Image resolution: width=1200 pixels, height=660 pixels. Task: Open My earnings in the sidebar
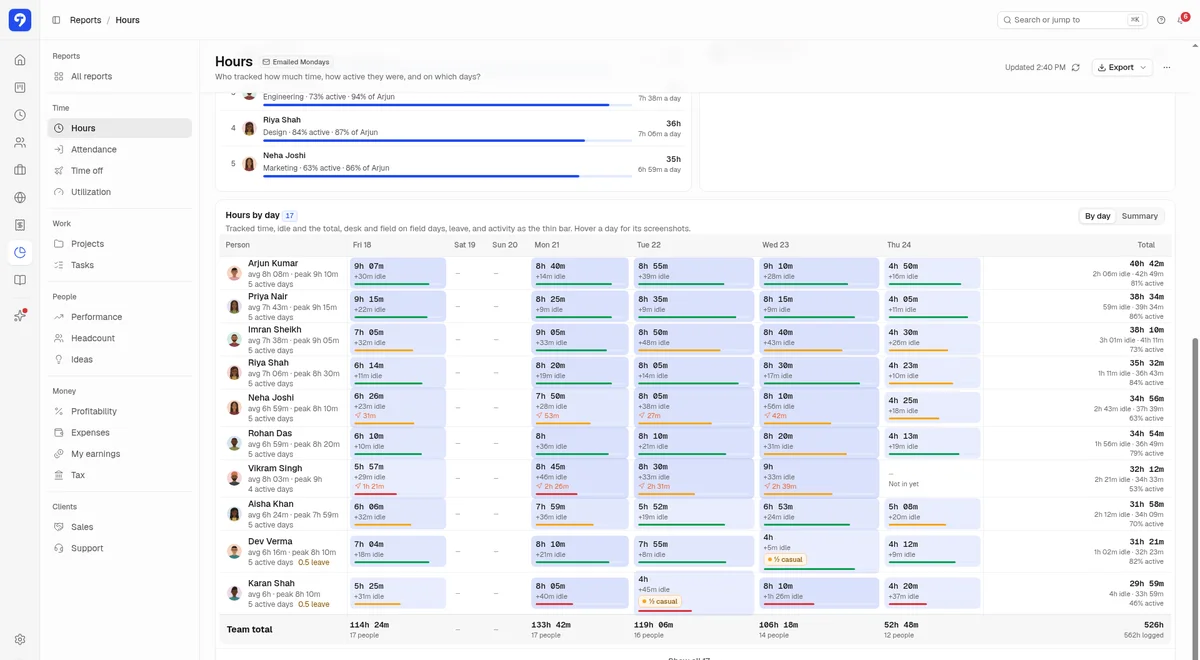(x=119, y=454)
